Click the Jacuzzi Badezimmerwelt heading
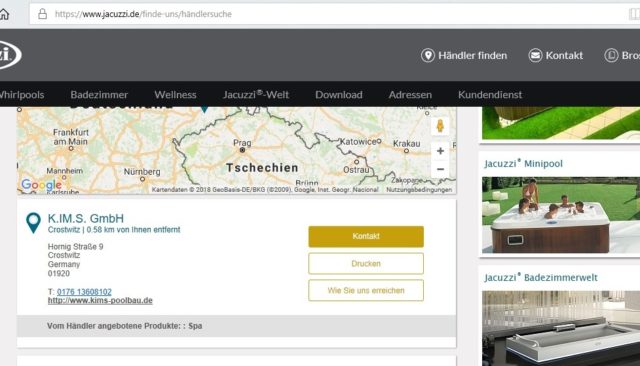Image resolution: width=640 pixels, height=366 pixels. [x=541, y=277]
